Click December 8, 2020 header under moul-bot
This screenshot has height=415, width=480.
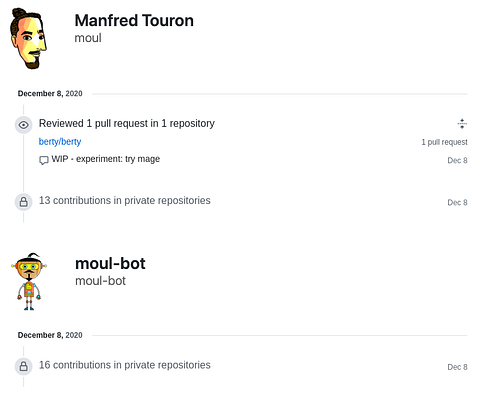coord(50,335)
